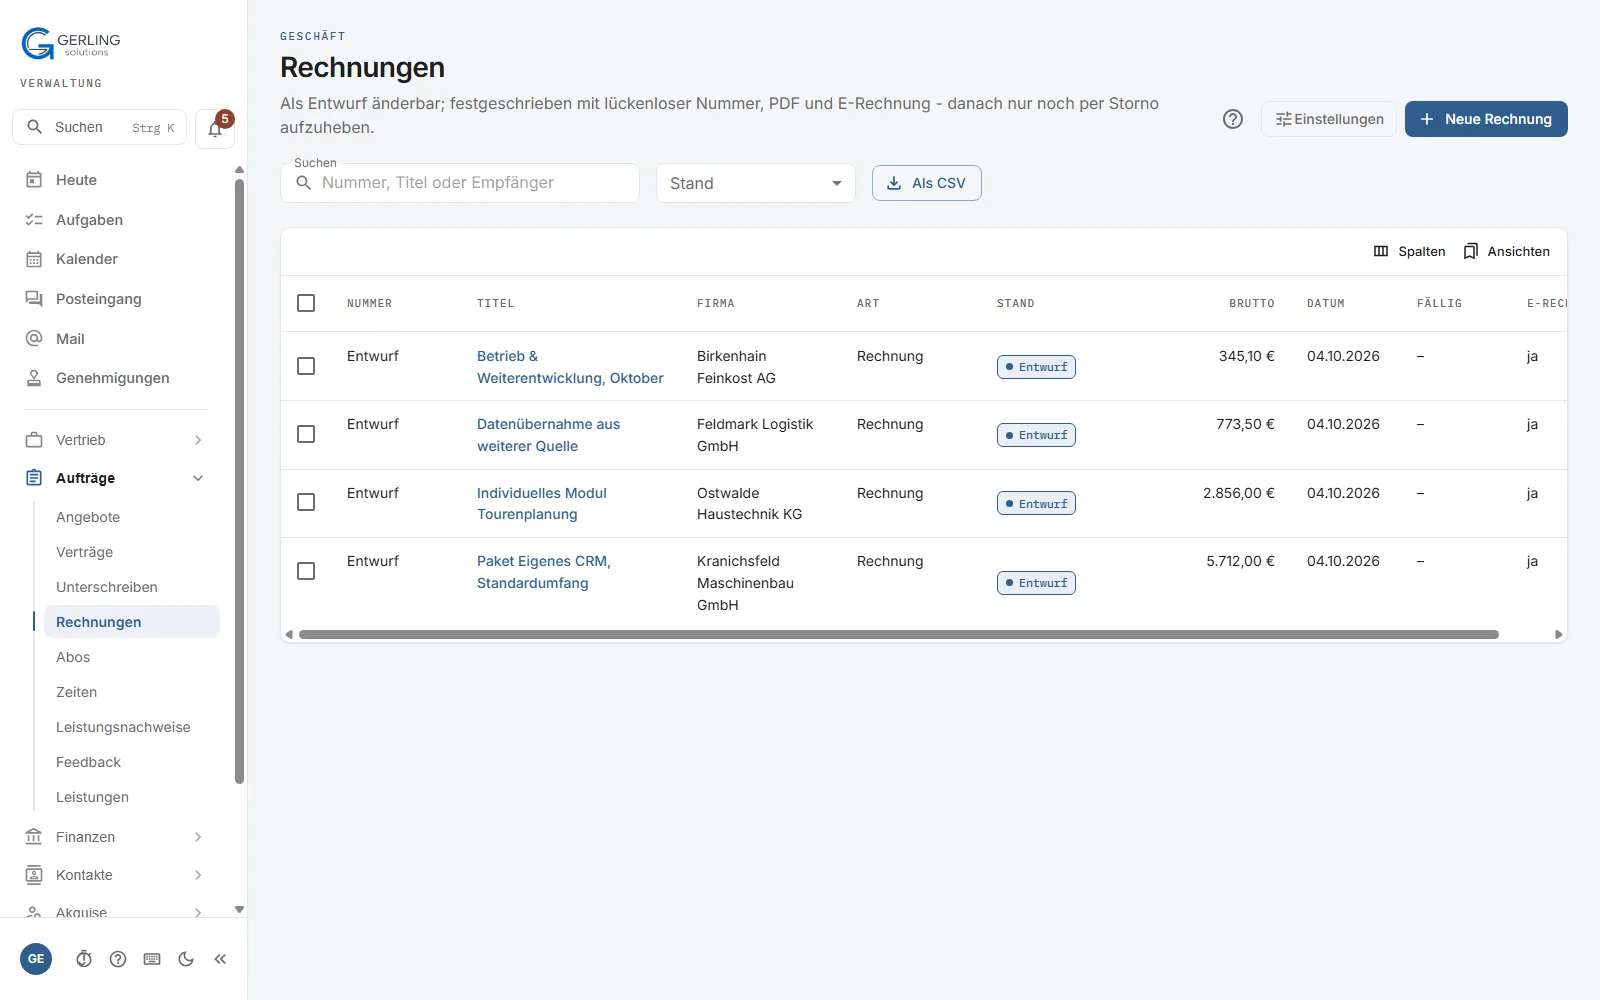The image size is (1600, 1000).
Task: Open Verträge submenu item
Action: pyautogui.click(x=132, y=552)
